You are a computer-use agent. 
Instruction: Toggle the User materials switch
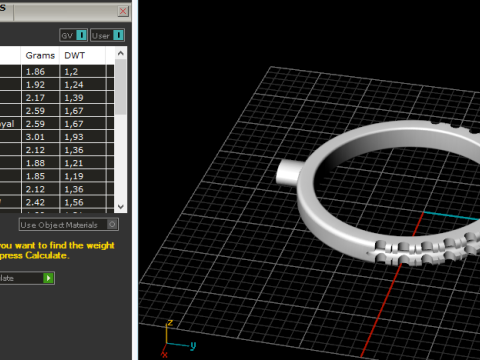[108, 35]
